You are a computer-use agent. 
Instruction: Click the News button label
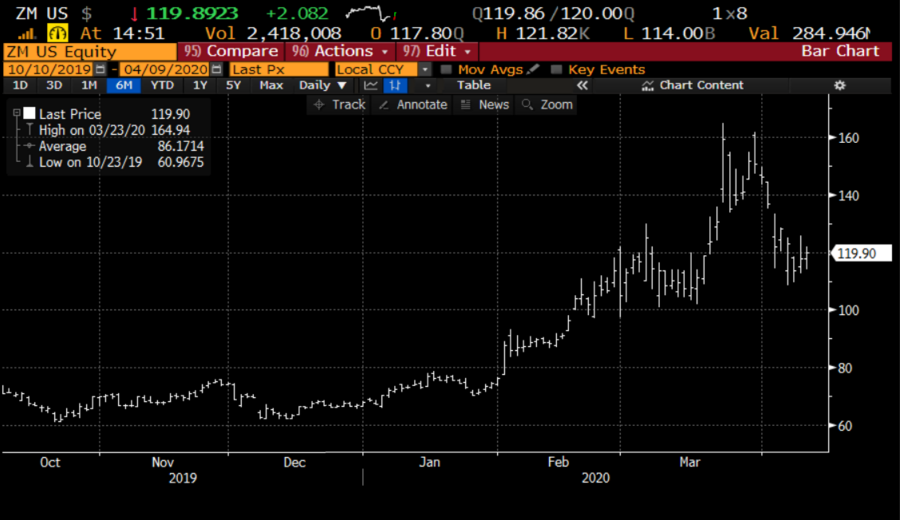(x=494, y=105)
